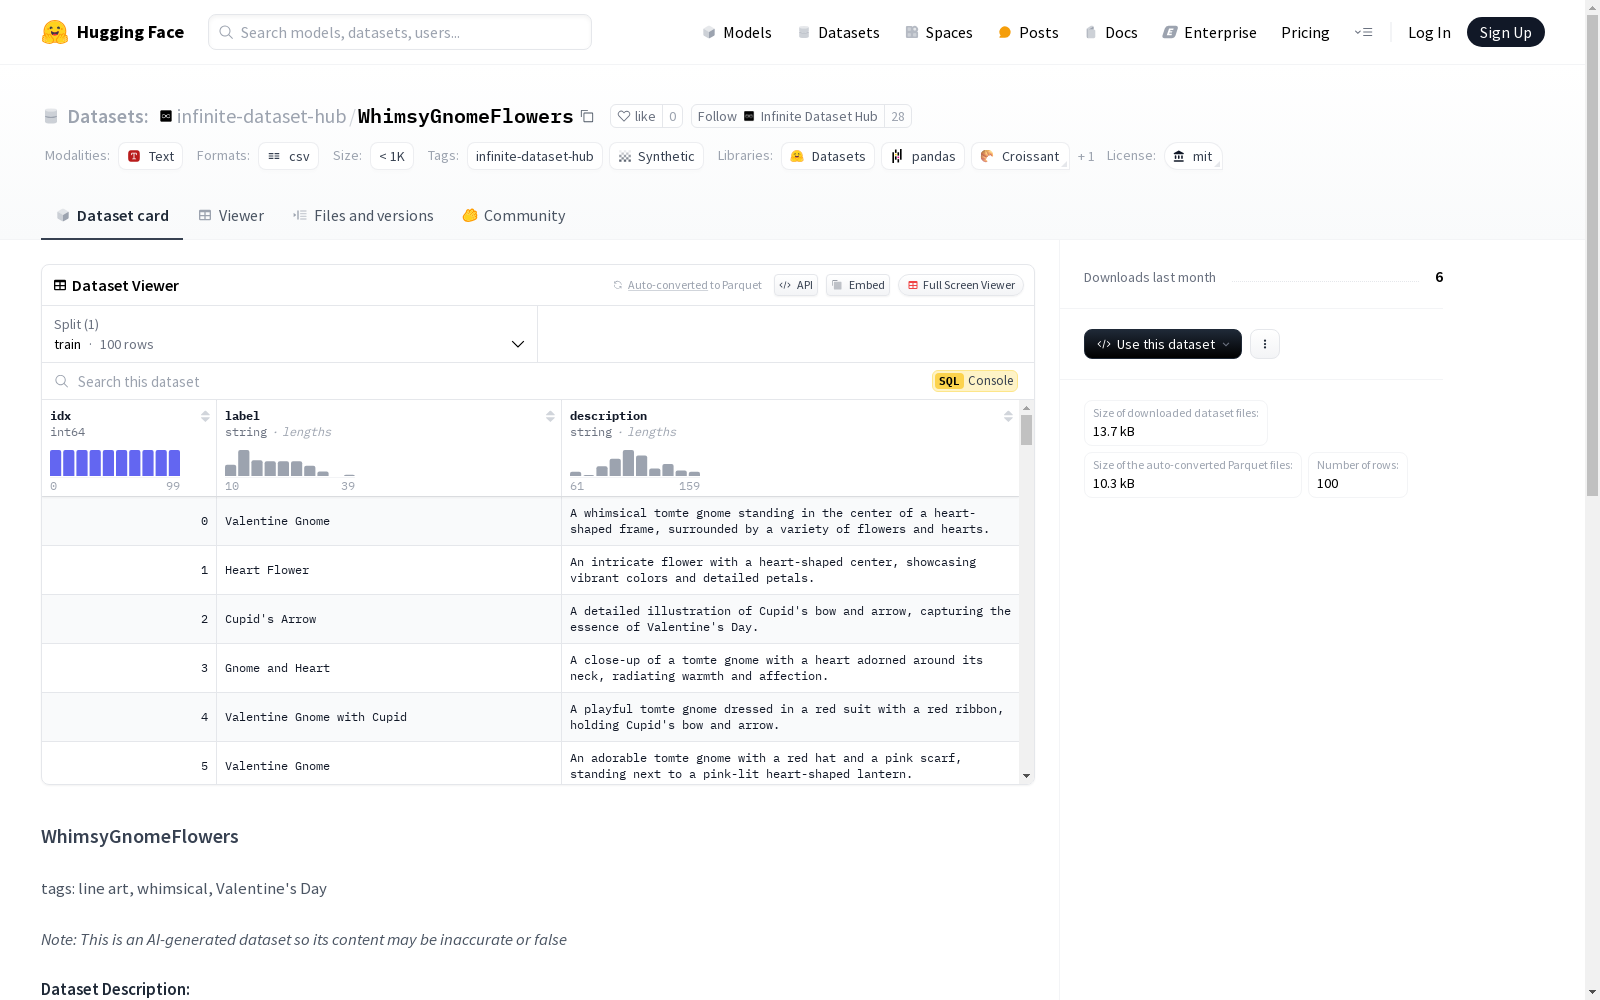Click the follower count 28

(x=898, y=117)
